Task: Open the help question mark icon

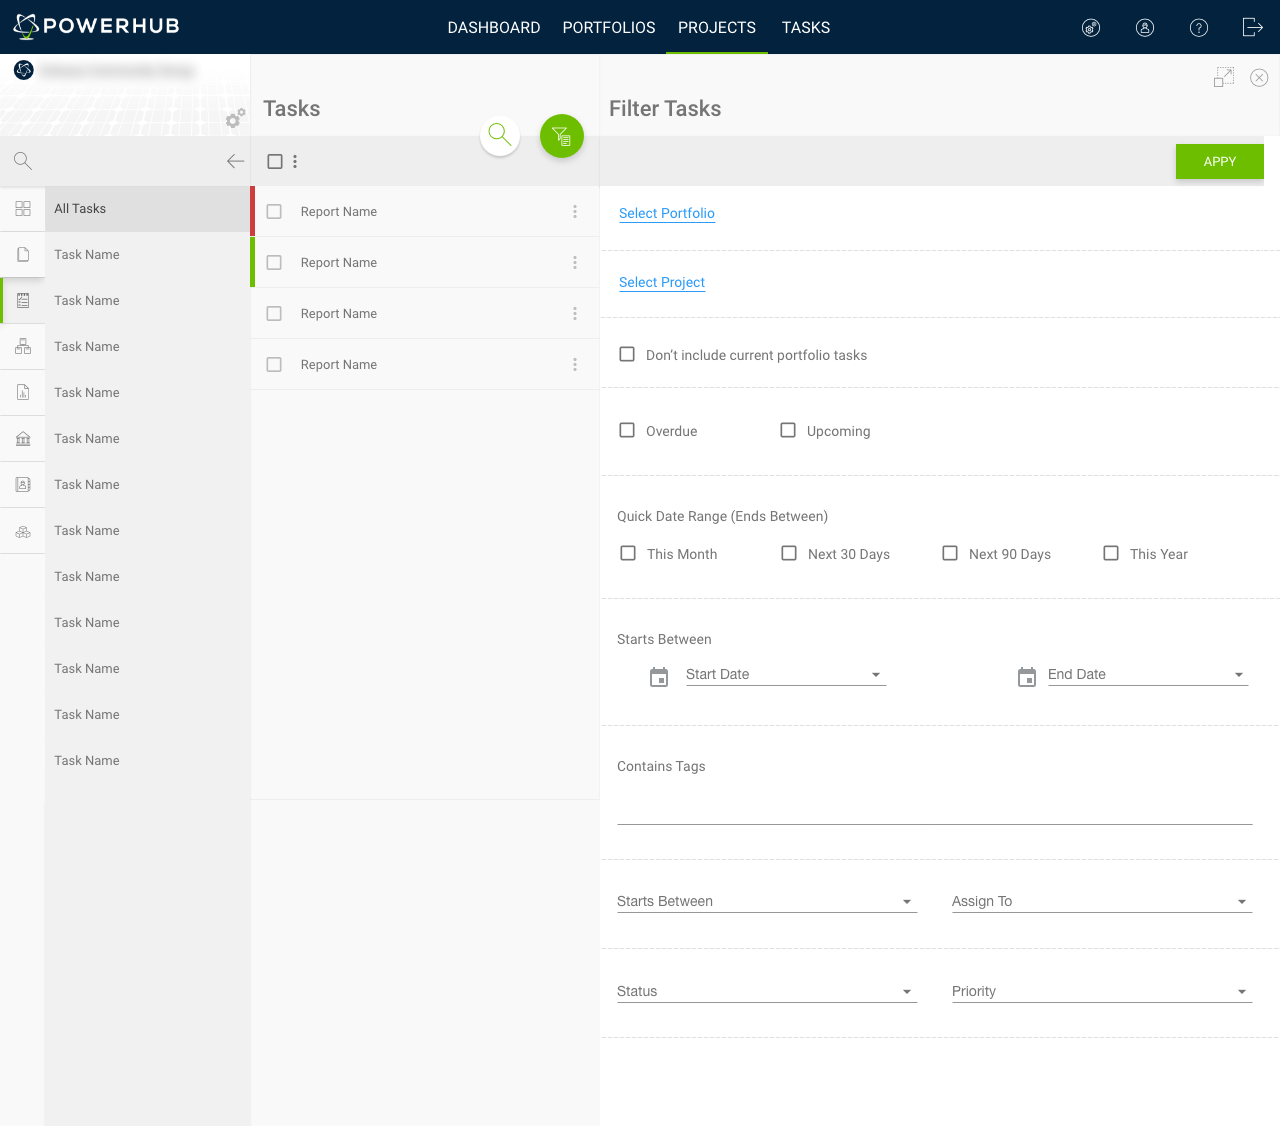Action: pyautogui.click(x=1199, y=28)
